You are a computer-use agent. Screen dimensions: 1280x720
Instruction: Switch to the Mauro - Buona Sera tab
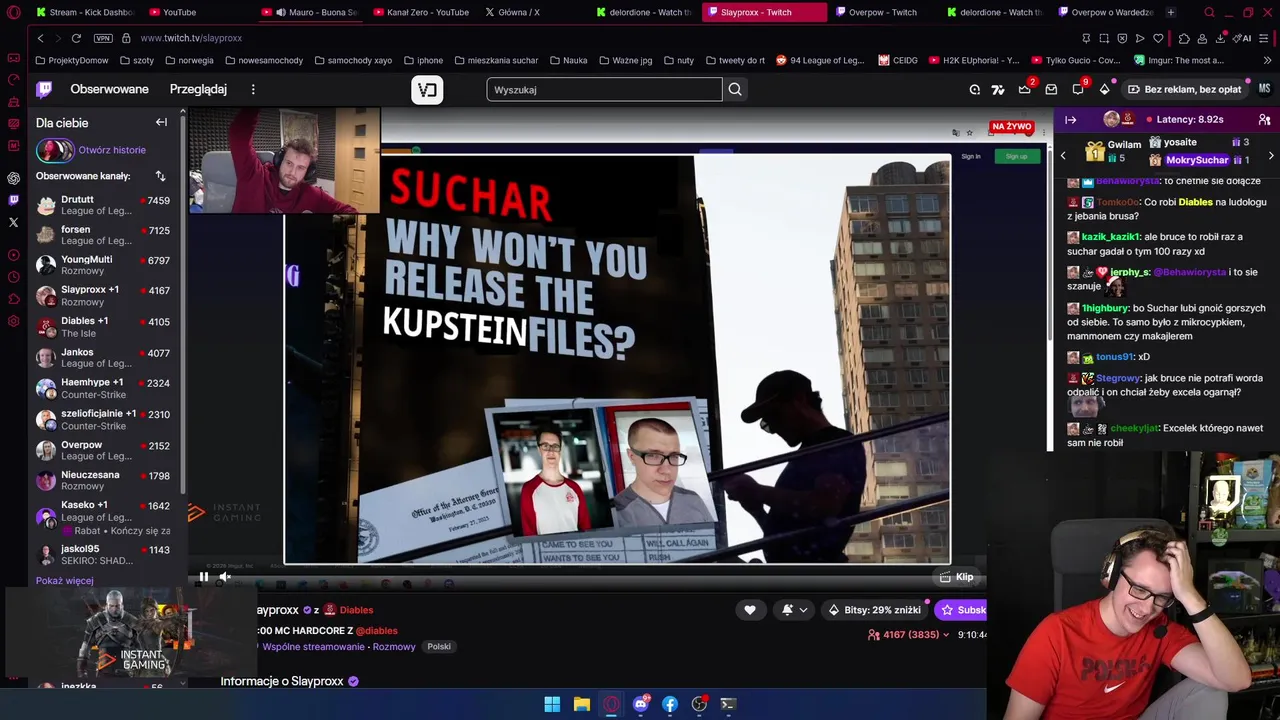(310, 12)
